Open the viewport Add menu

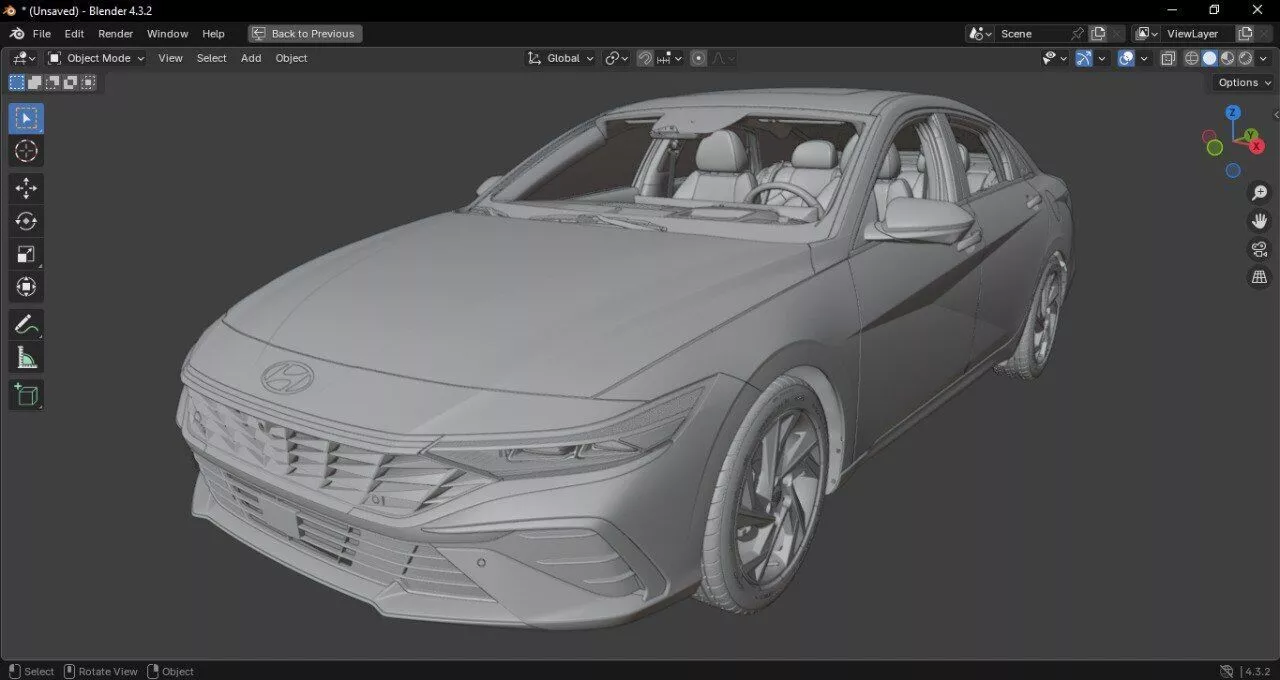click(251, 58)
